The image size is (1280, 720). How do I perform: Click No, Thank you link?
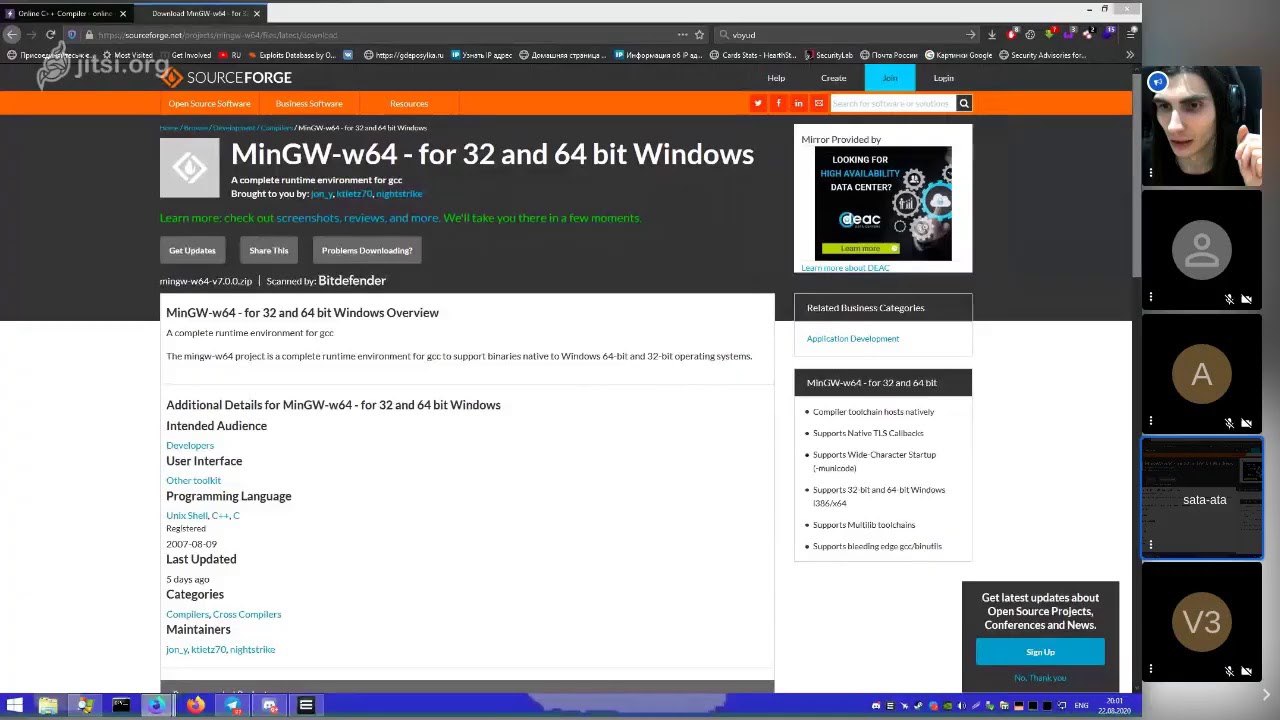tap(1040, 678)
